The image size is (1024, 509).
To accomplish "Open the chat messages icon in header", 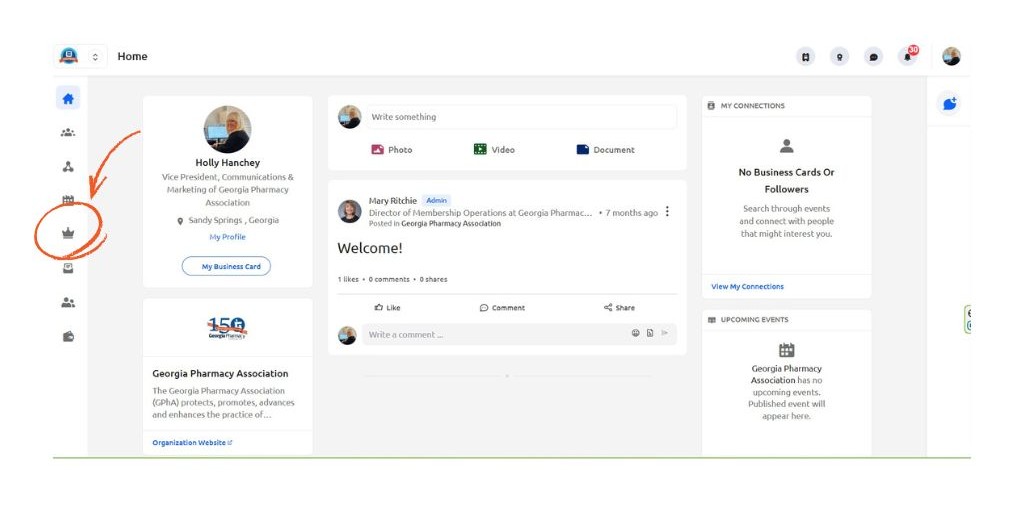I will coord(873,57).
